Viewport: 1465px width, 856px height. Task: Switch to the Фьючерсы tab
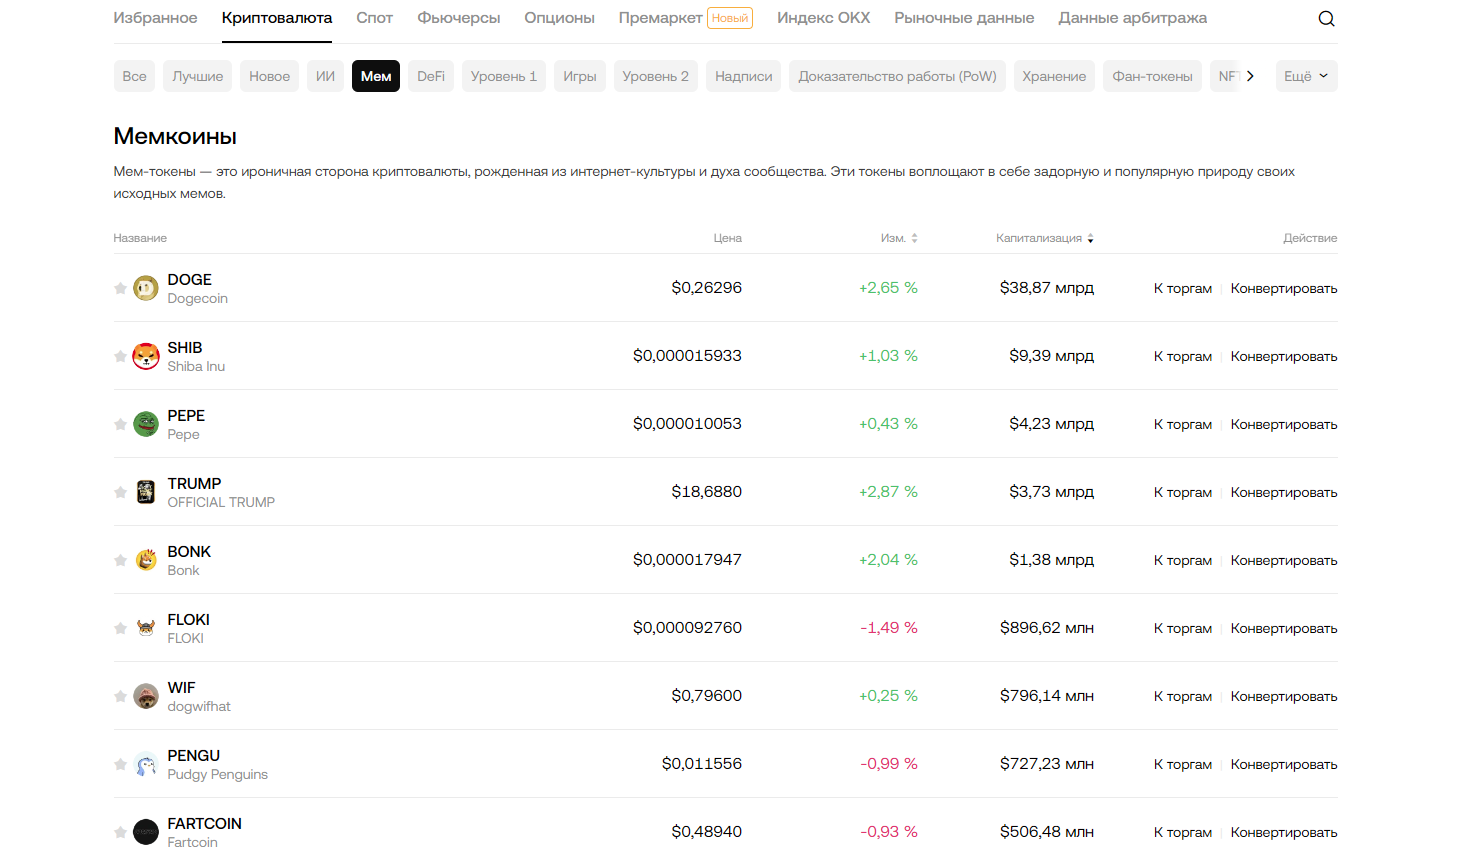coord(458,18)
